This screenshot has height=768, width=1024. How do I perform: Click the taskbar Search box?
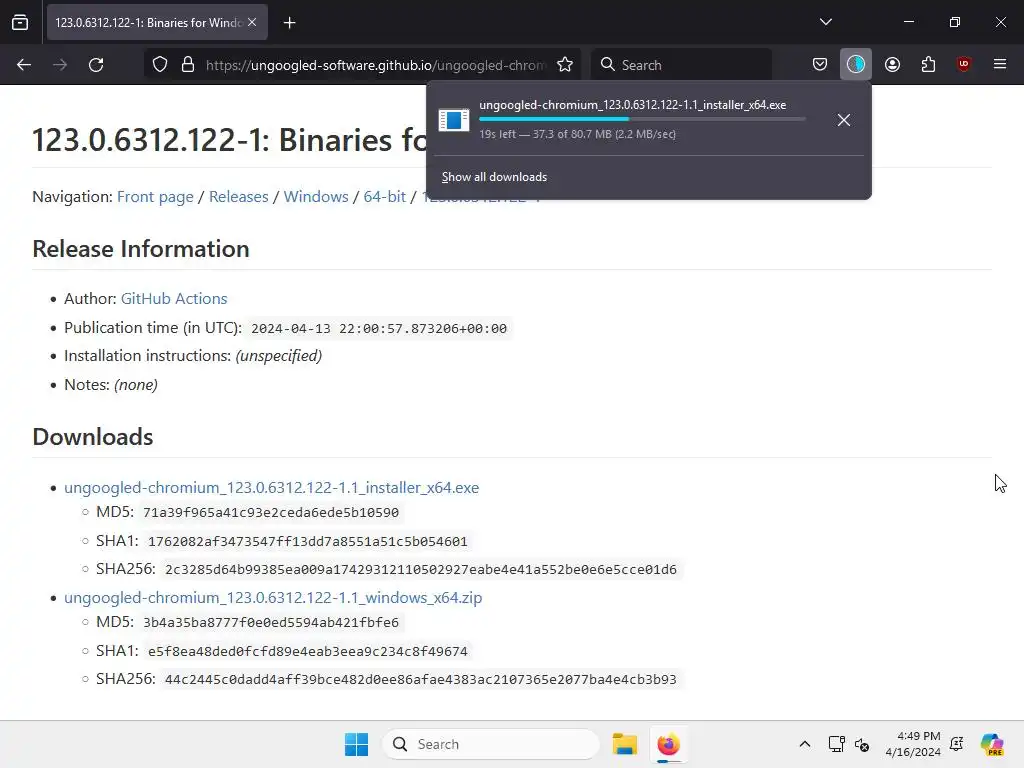tap(491, 744)
